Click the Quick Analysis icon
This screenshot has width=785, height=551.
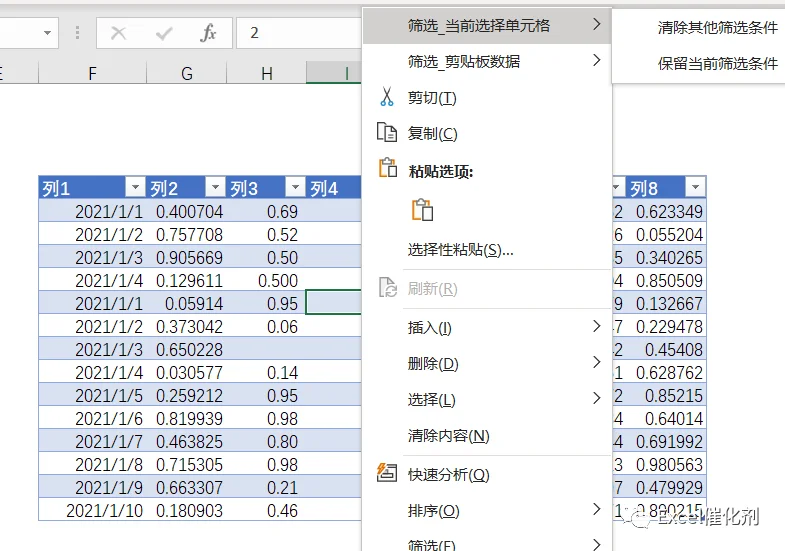386,473
